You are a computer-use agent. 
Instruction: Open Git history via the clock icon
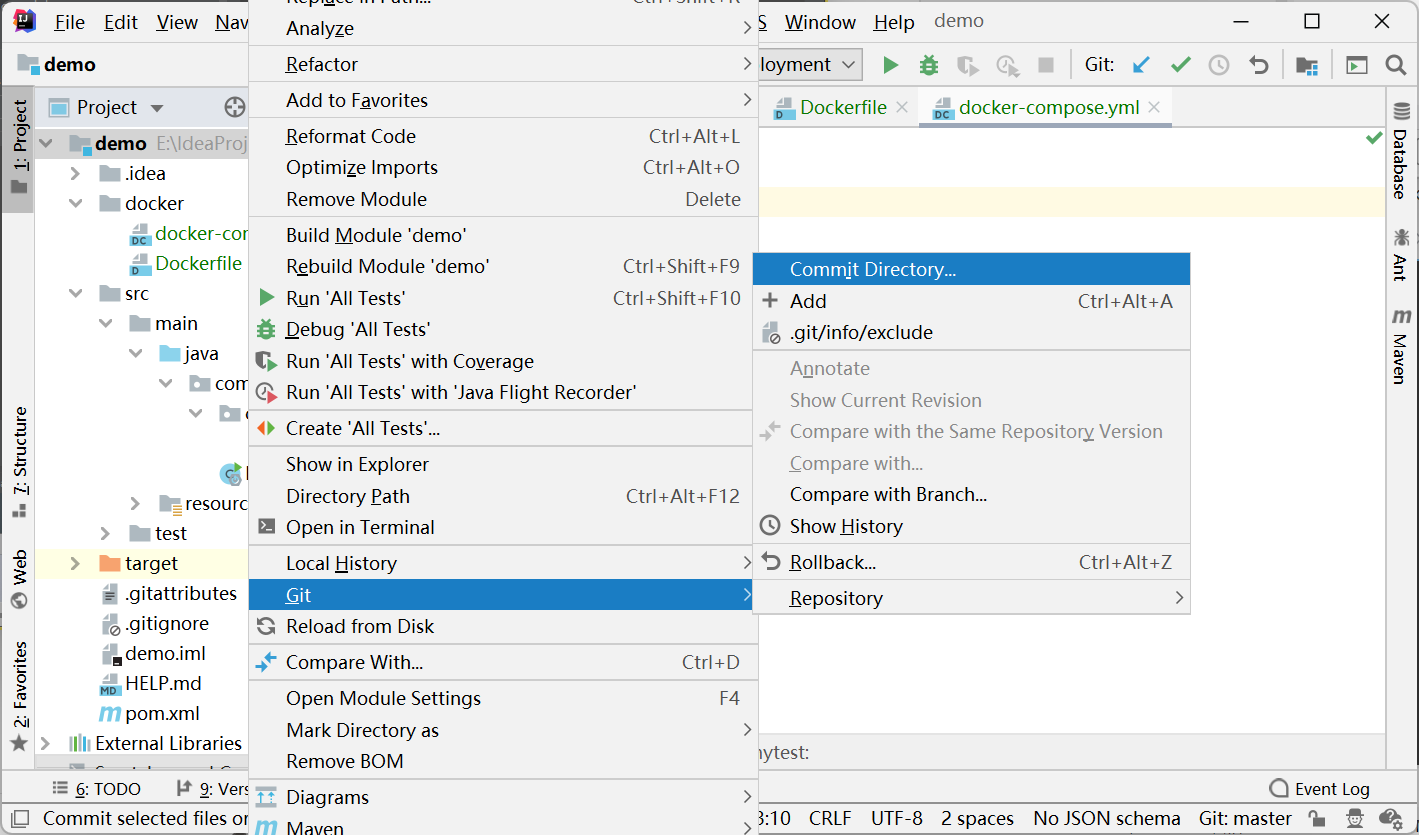coord(1219,65)
